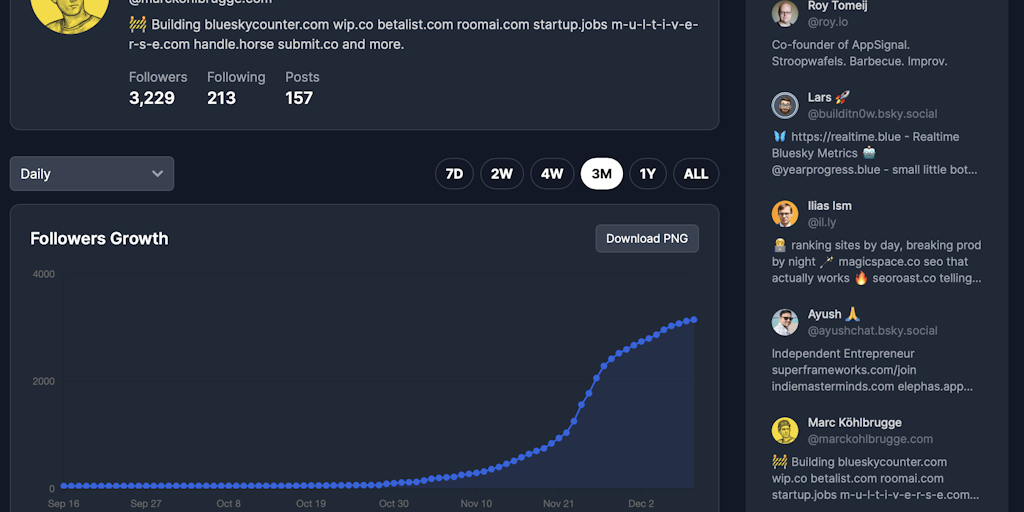Click Ayush's profile avatar

pyautogui.click(x=785, y=322)
